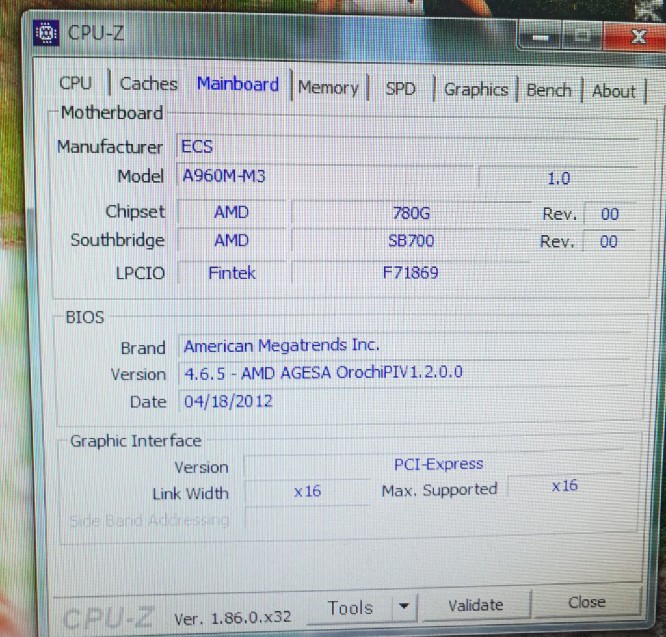Click the Max. Supported x16 value
The width and height of the screenshot is (666, 637).
[565, 485]
